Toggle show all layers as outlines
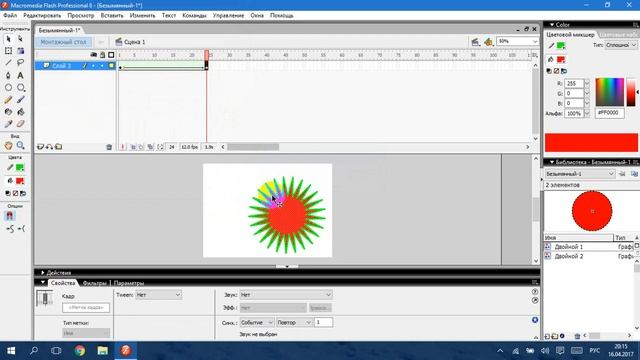Viewport: 640px width, 360px height. tap(111, 55)
